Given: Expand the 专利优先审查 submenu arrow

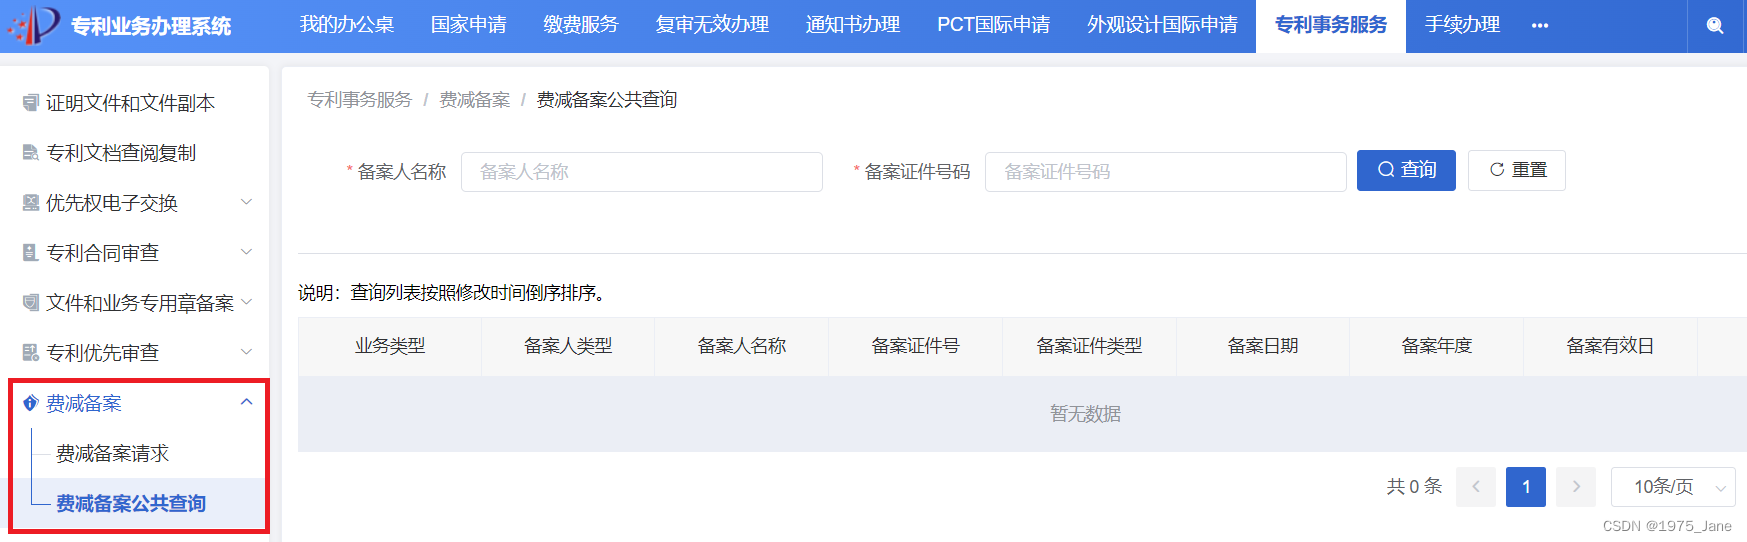Looking at the screenshot, I should click(x=247, y=352).
